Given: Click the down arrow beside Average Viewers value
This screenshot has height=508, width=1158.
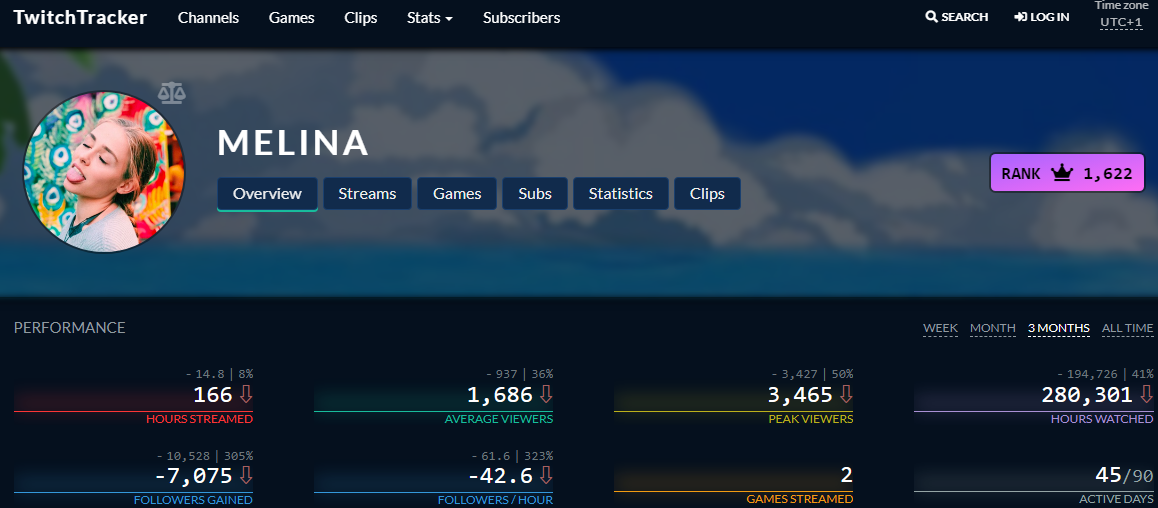Looking at the screenshot, I should [546, 394].
